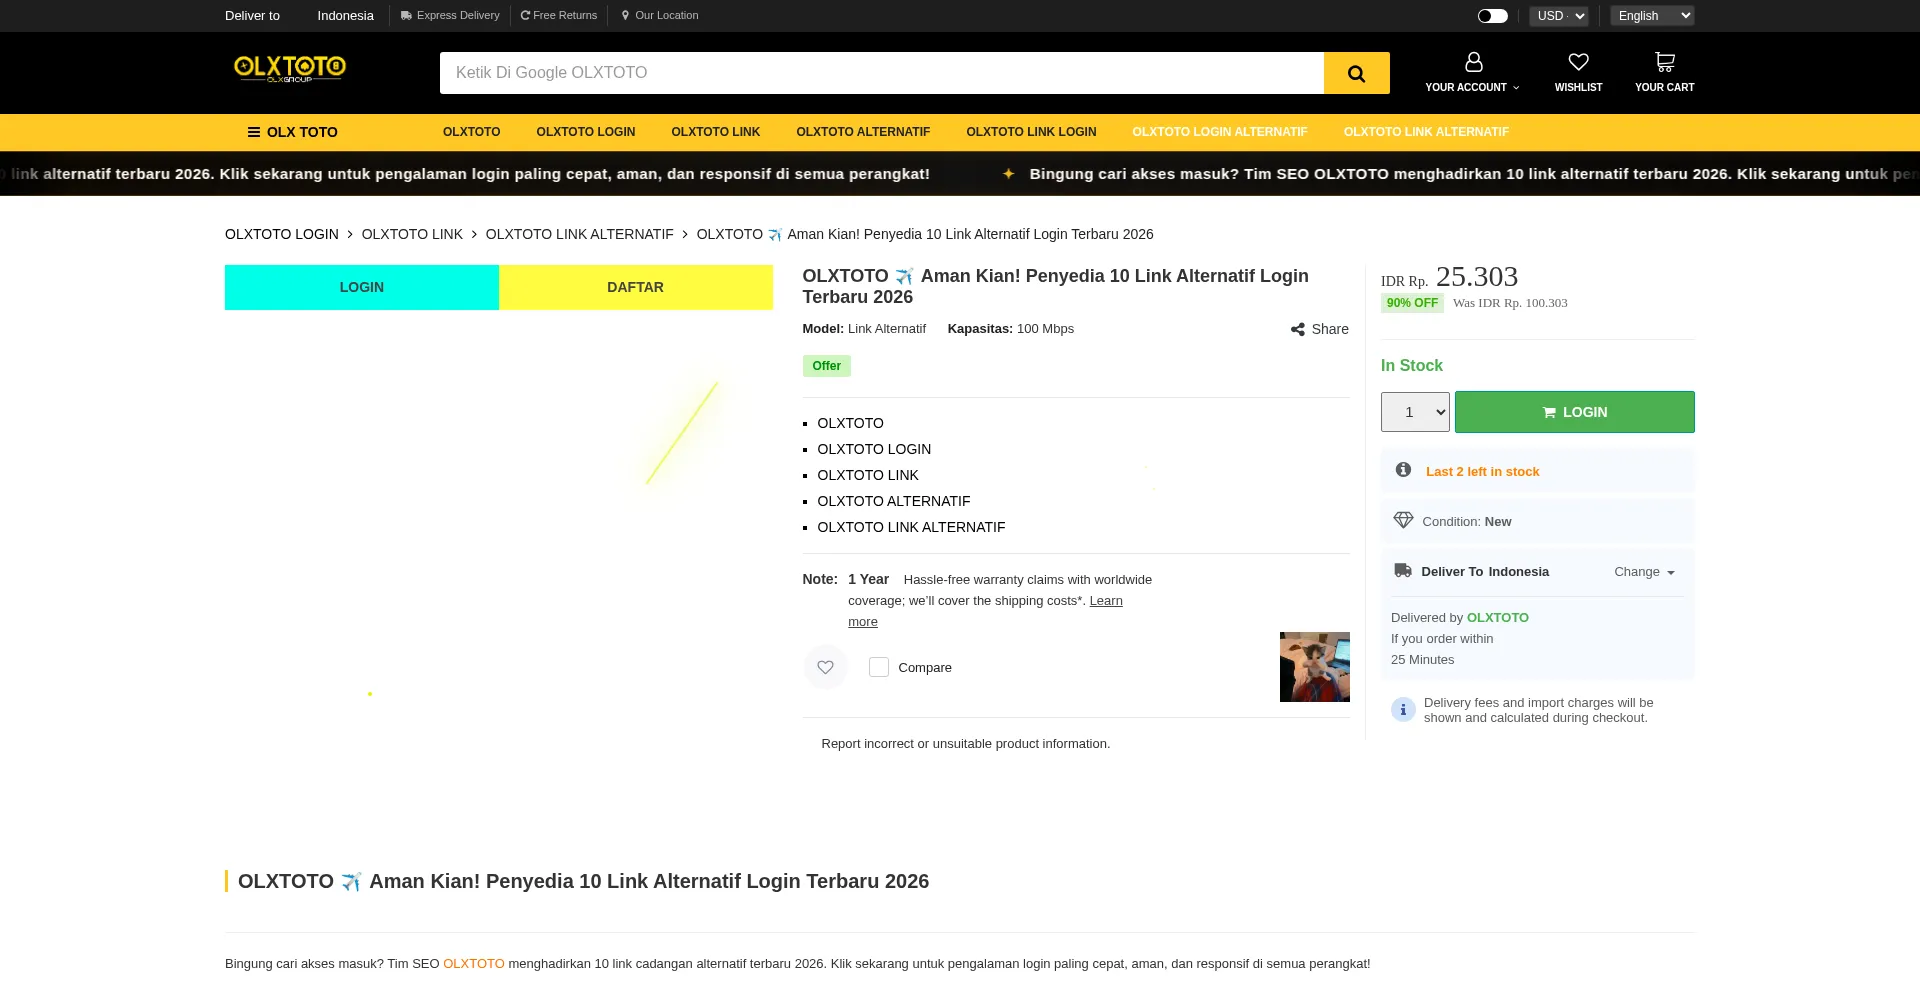Click the delivery truck icon beside Deliver To
This screenshot has height=993, width=1920.
coord(1403,571)
